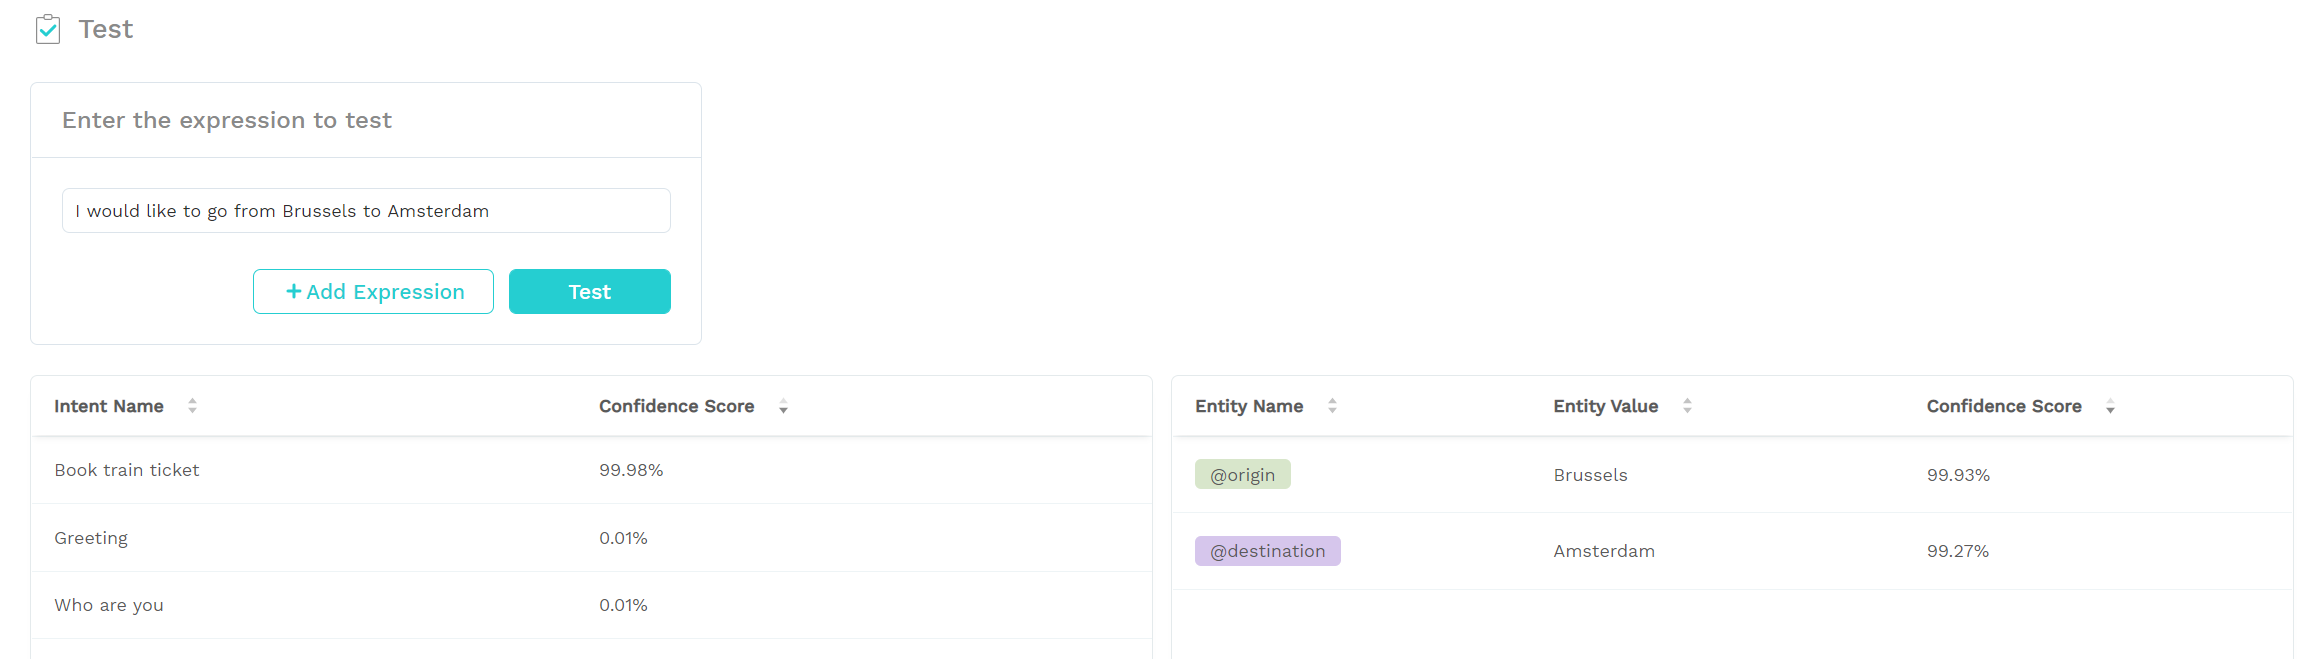Sort by Intent Name column arrows
The height and width of the screenshot is (659, 2304).
(192, 406)
